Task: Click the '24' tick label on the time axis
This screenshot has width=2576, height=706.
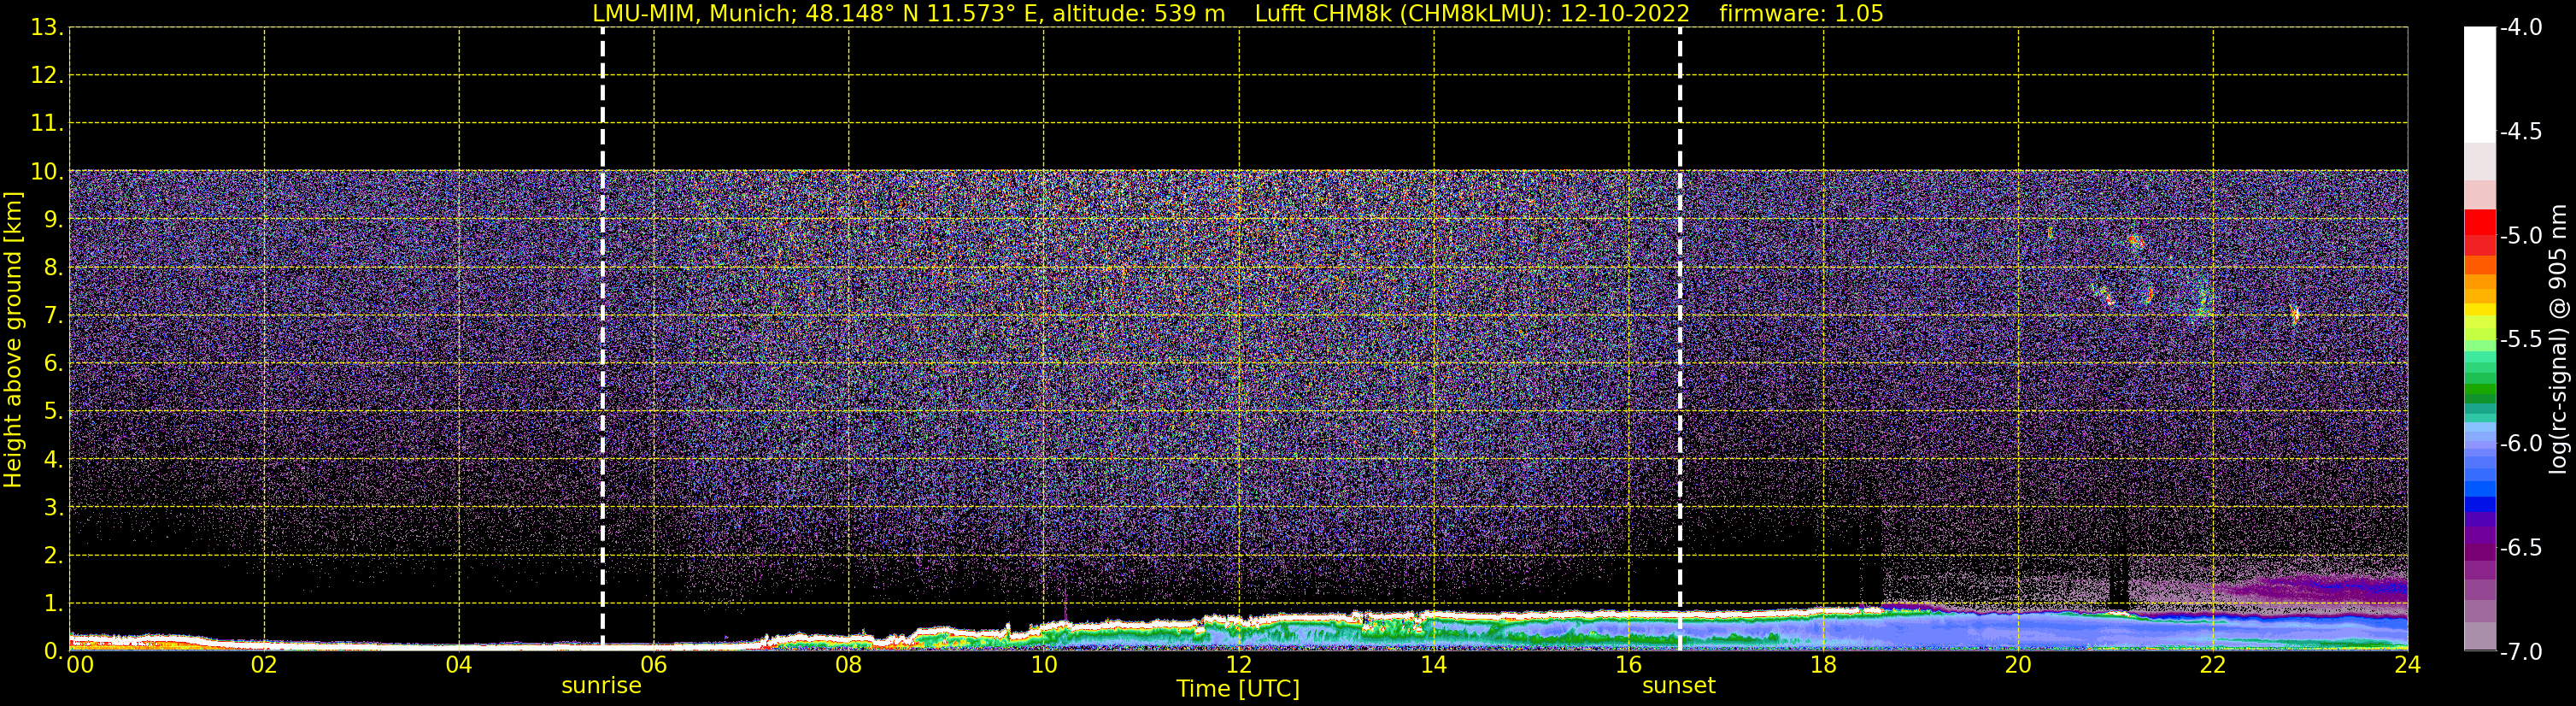Action: click(x=2407, y=665)
